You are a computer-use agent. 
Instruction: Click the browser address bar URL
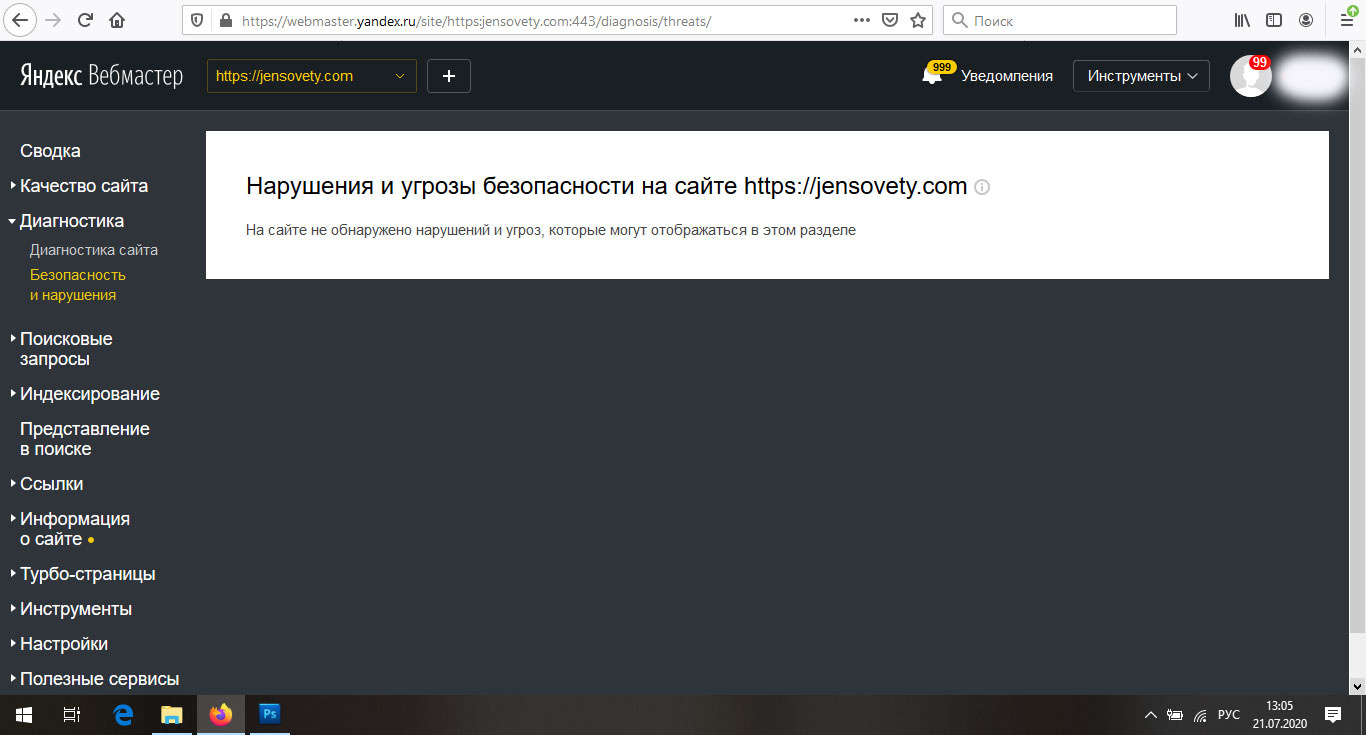476,20
